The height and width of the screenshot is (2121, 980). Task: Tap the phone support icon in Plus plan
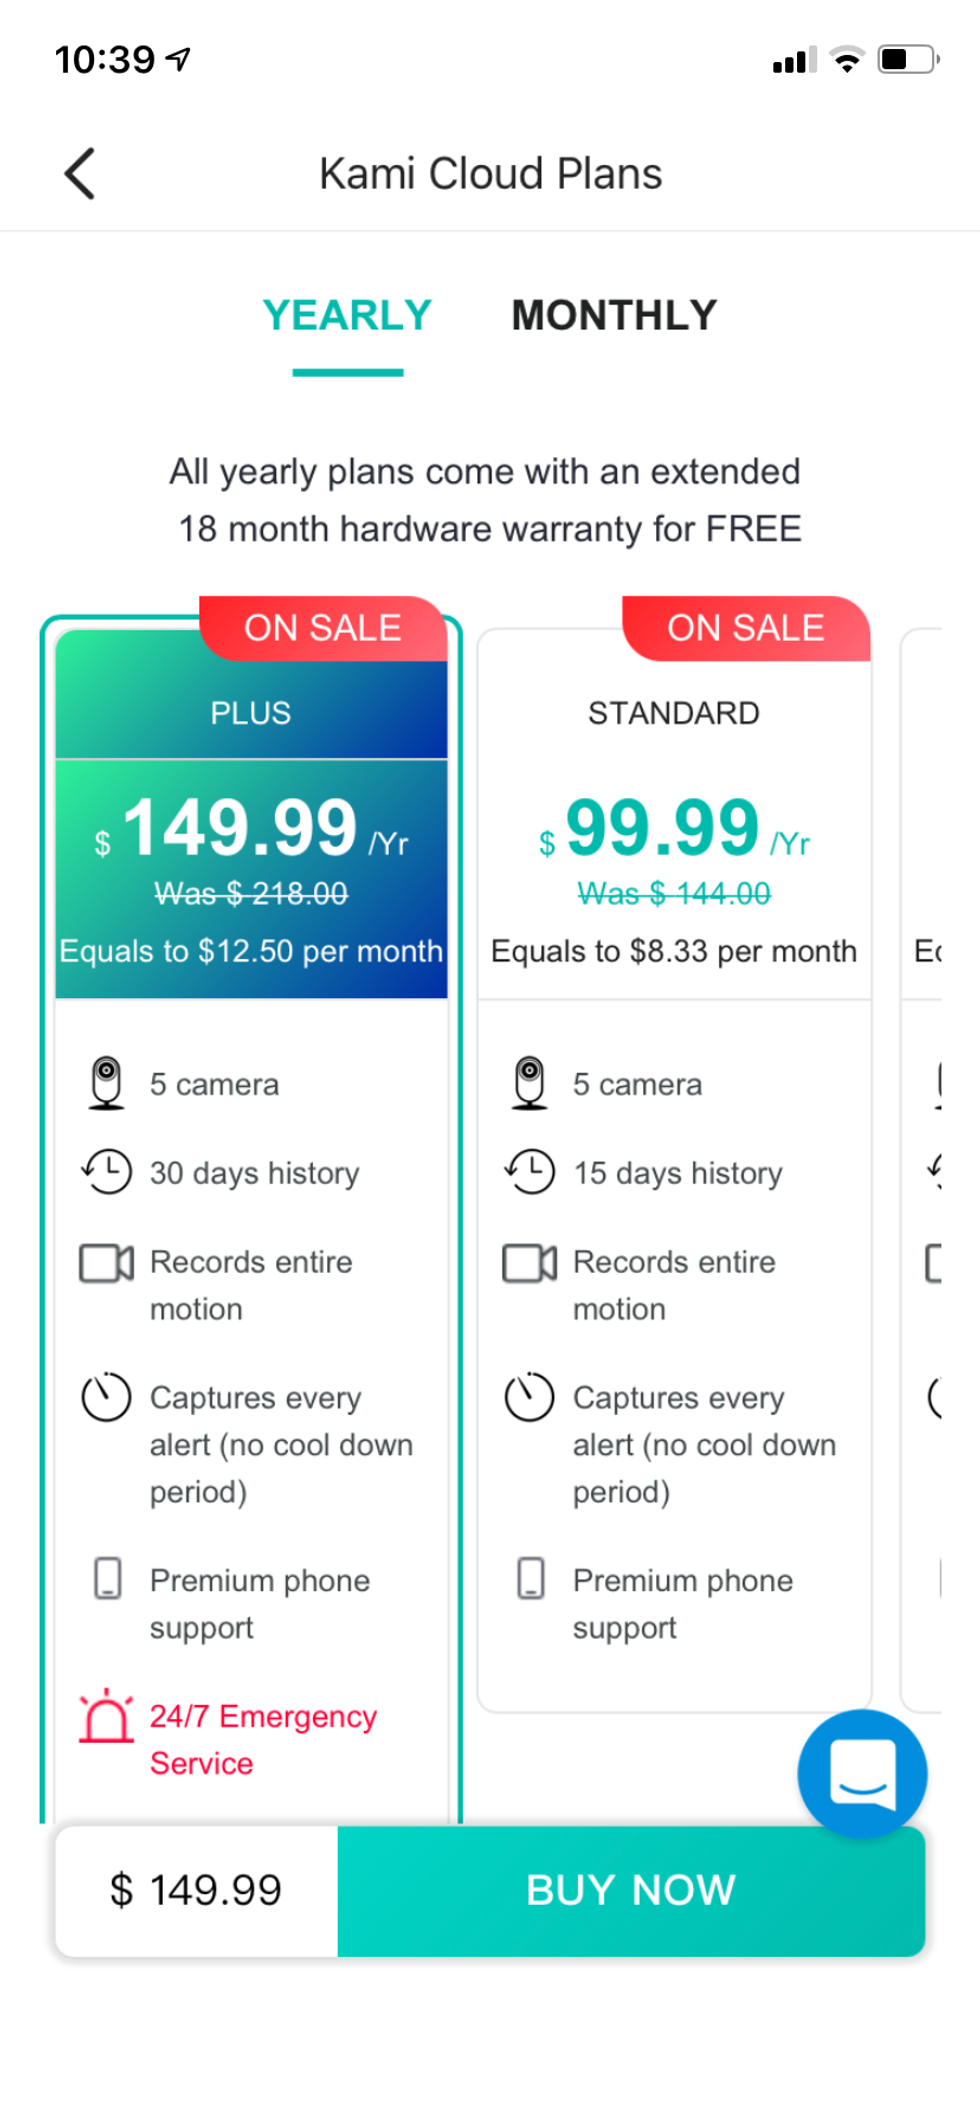tap(107, 1579)
